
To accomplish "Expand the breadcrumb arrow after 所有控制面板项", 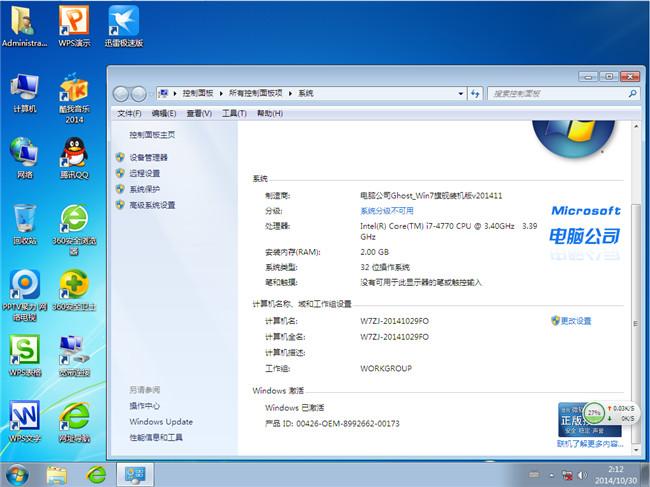I will click(290, 94).
